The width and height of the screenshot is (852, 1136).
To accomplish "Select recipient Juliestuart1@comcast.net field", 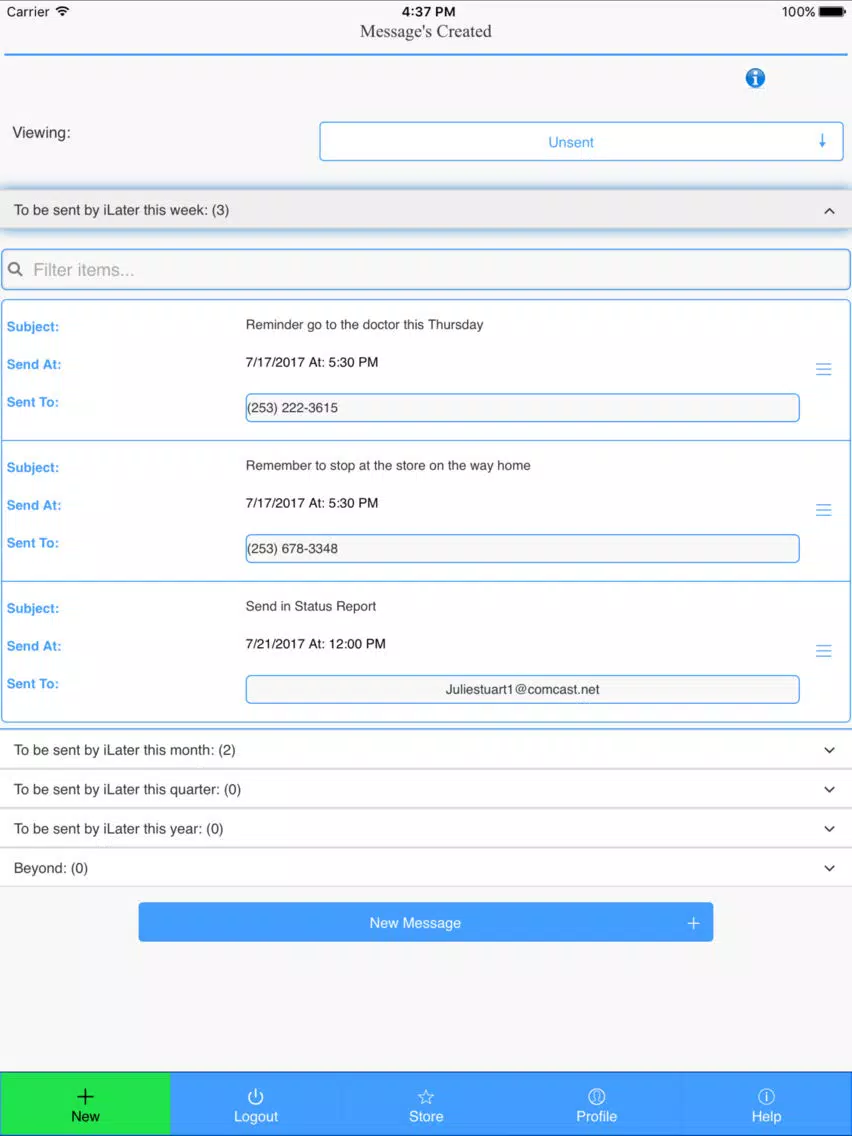I will 522,689.
